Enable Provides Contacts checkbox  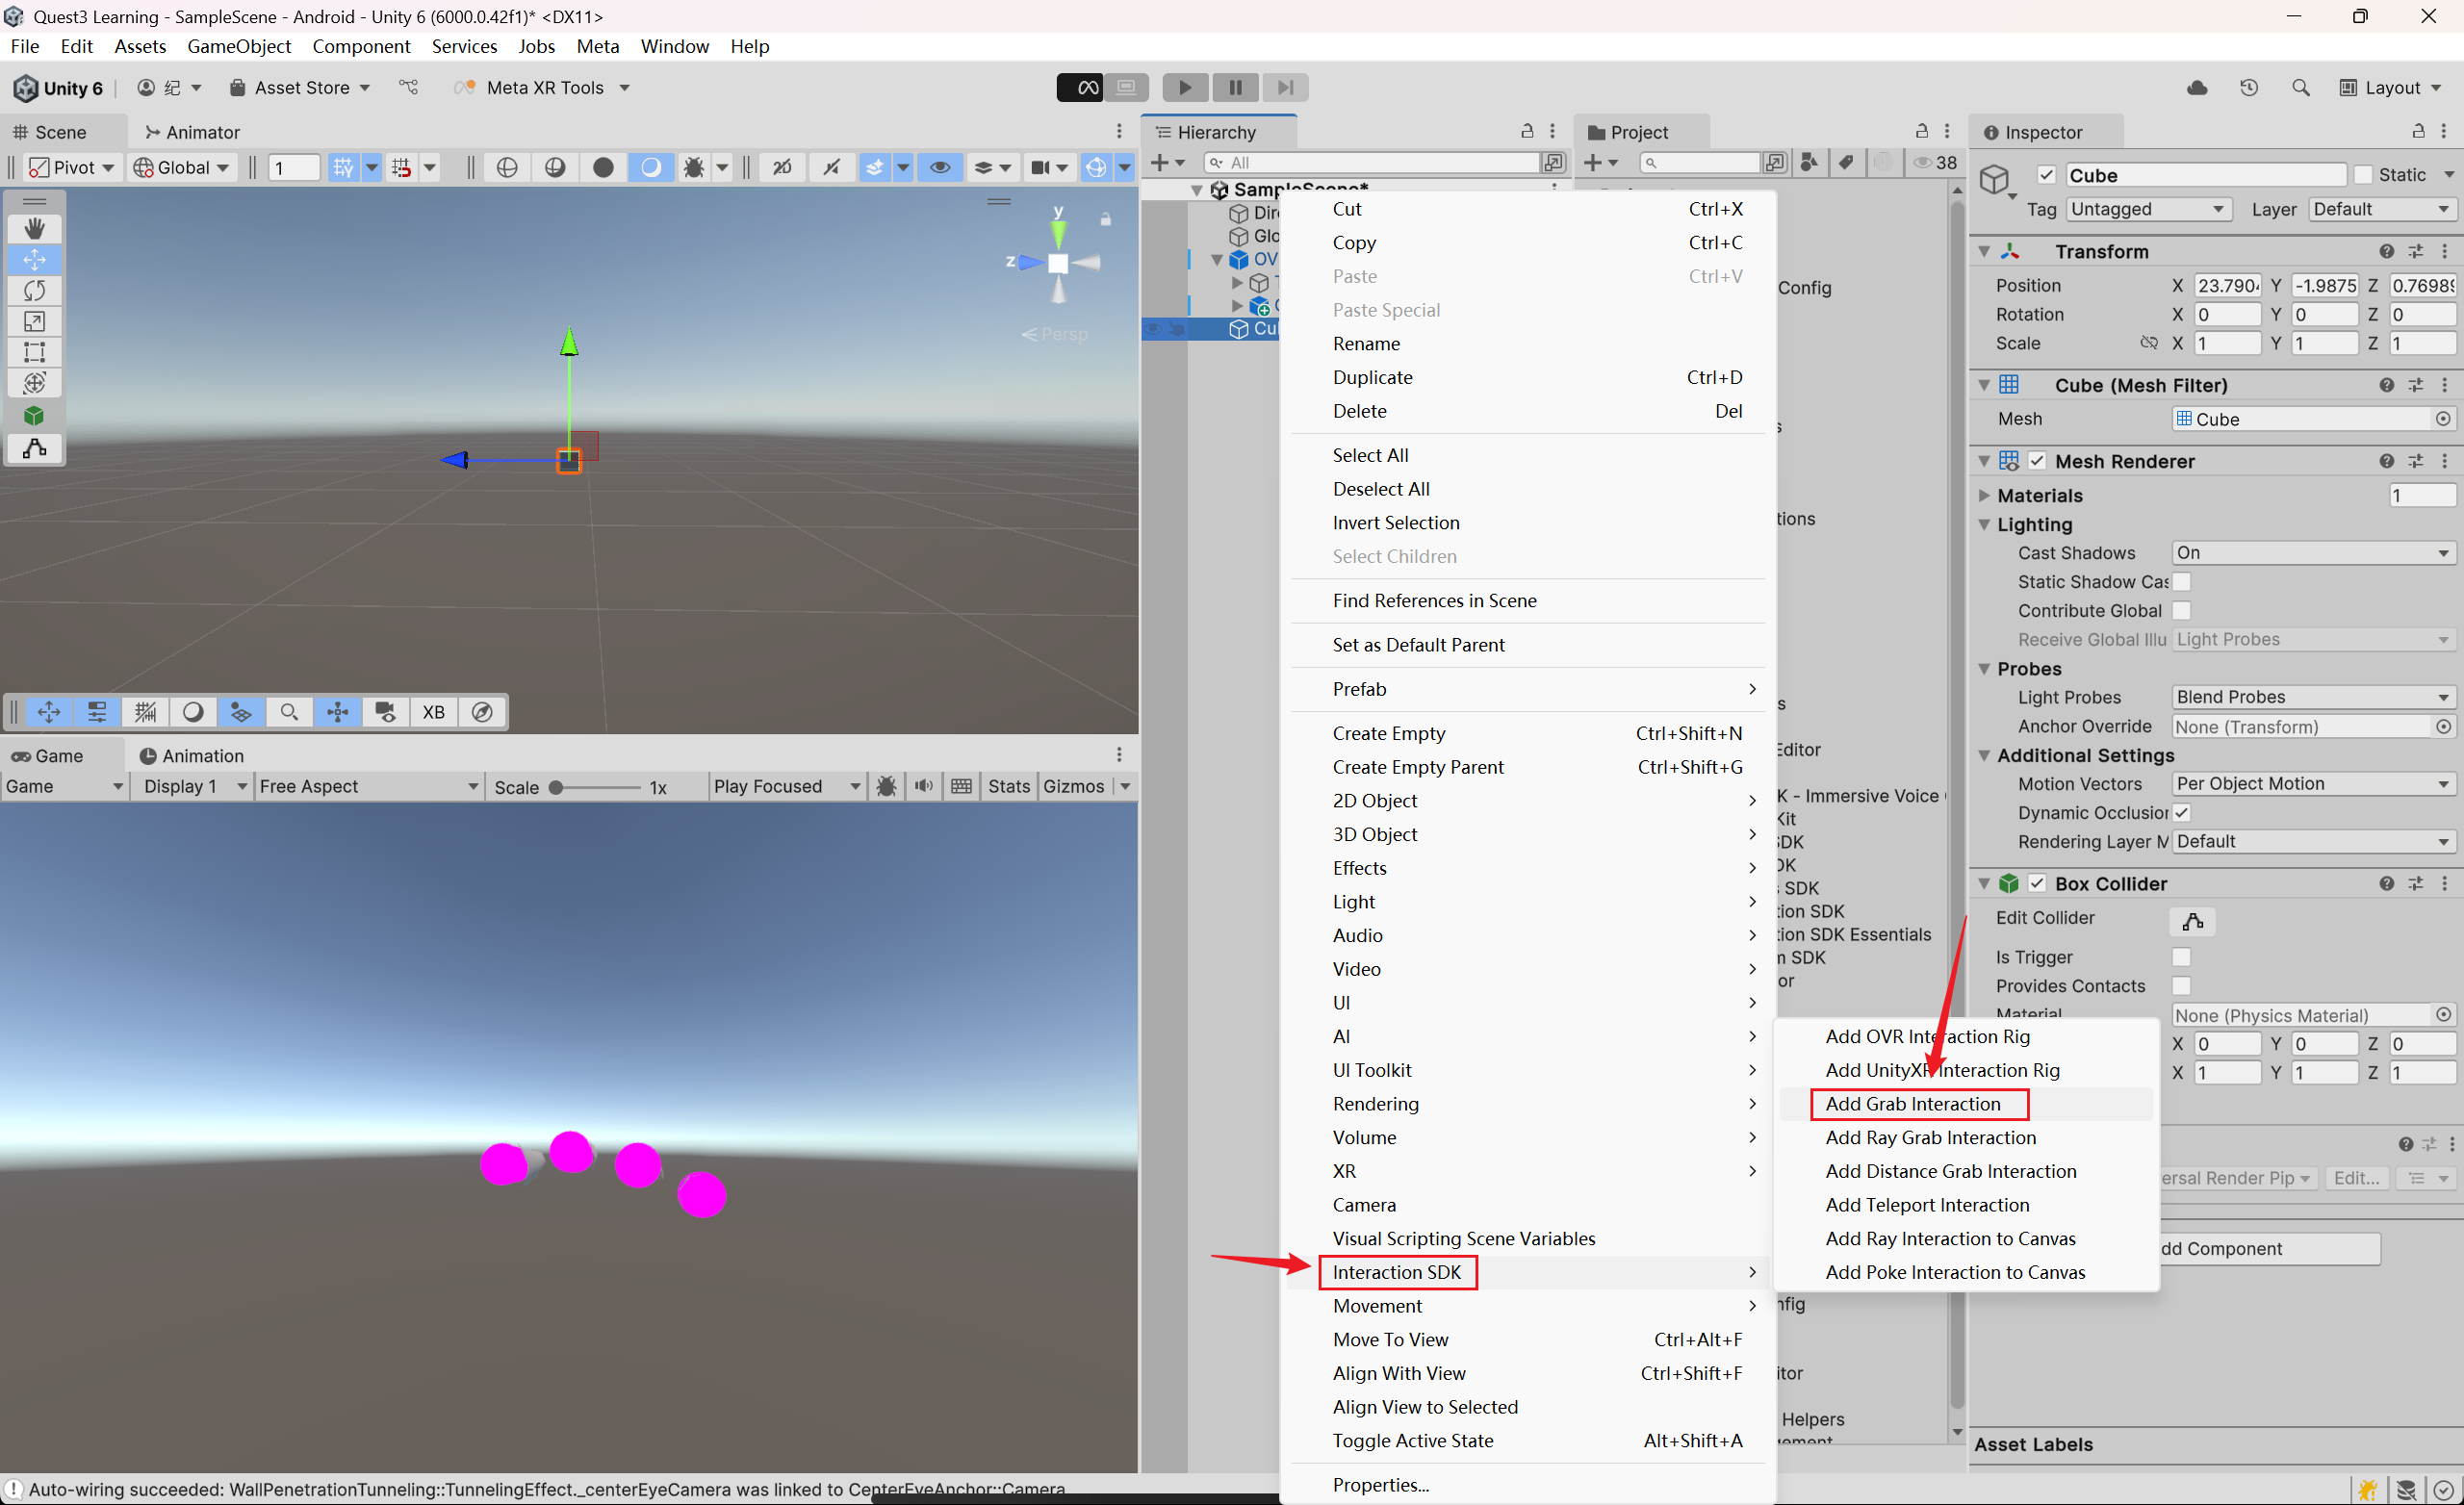[x=2182, y=987]
